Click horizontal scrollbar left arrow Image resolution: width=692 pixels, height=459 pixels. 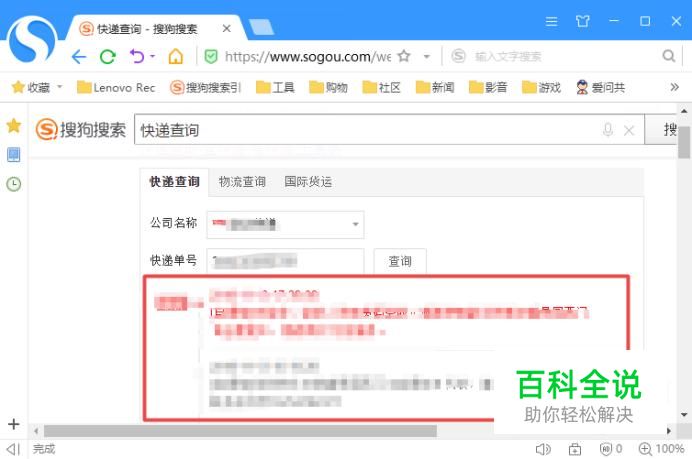pyautogui.click(x=36, y=431)
